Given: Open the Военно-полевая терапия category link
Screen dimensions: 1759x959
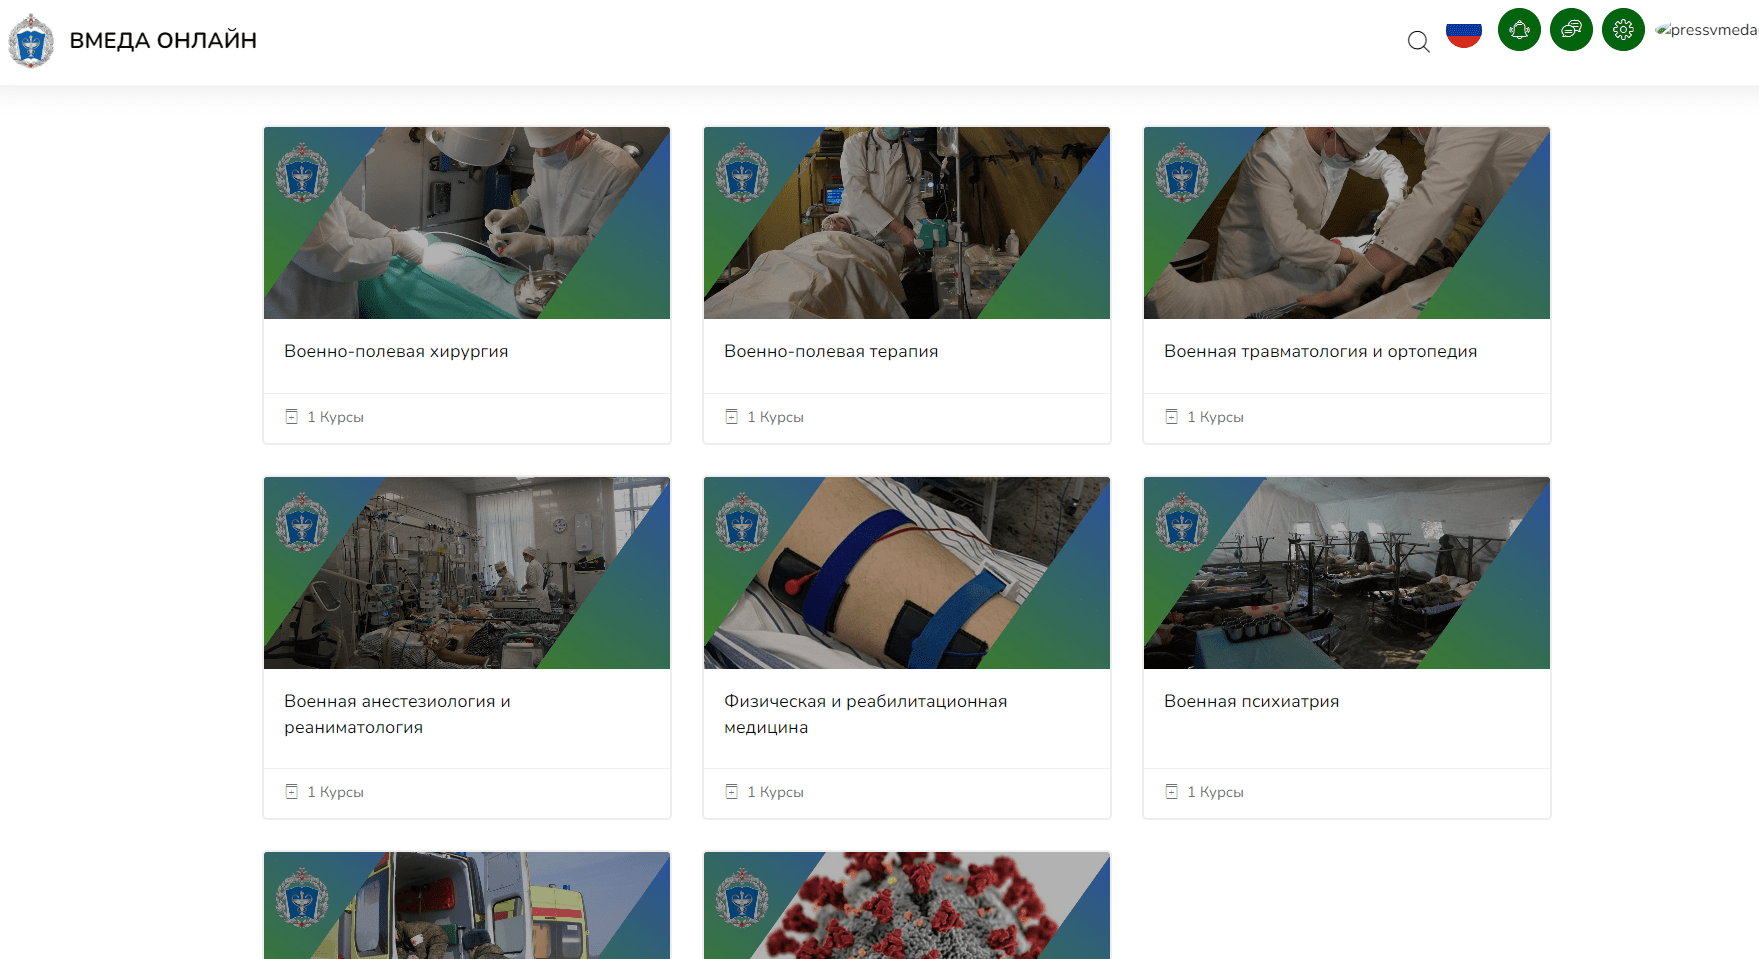Looking at the screenshot, I should tap(831, 351).
